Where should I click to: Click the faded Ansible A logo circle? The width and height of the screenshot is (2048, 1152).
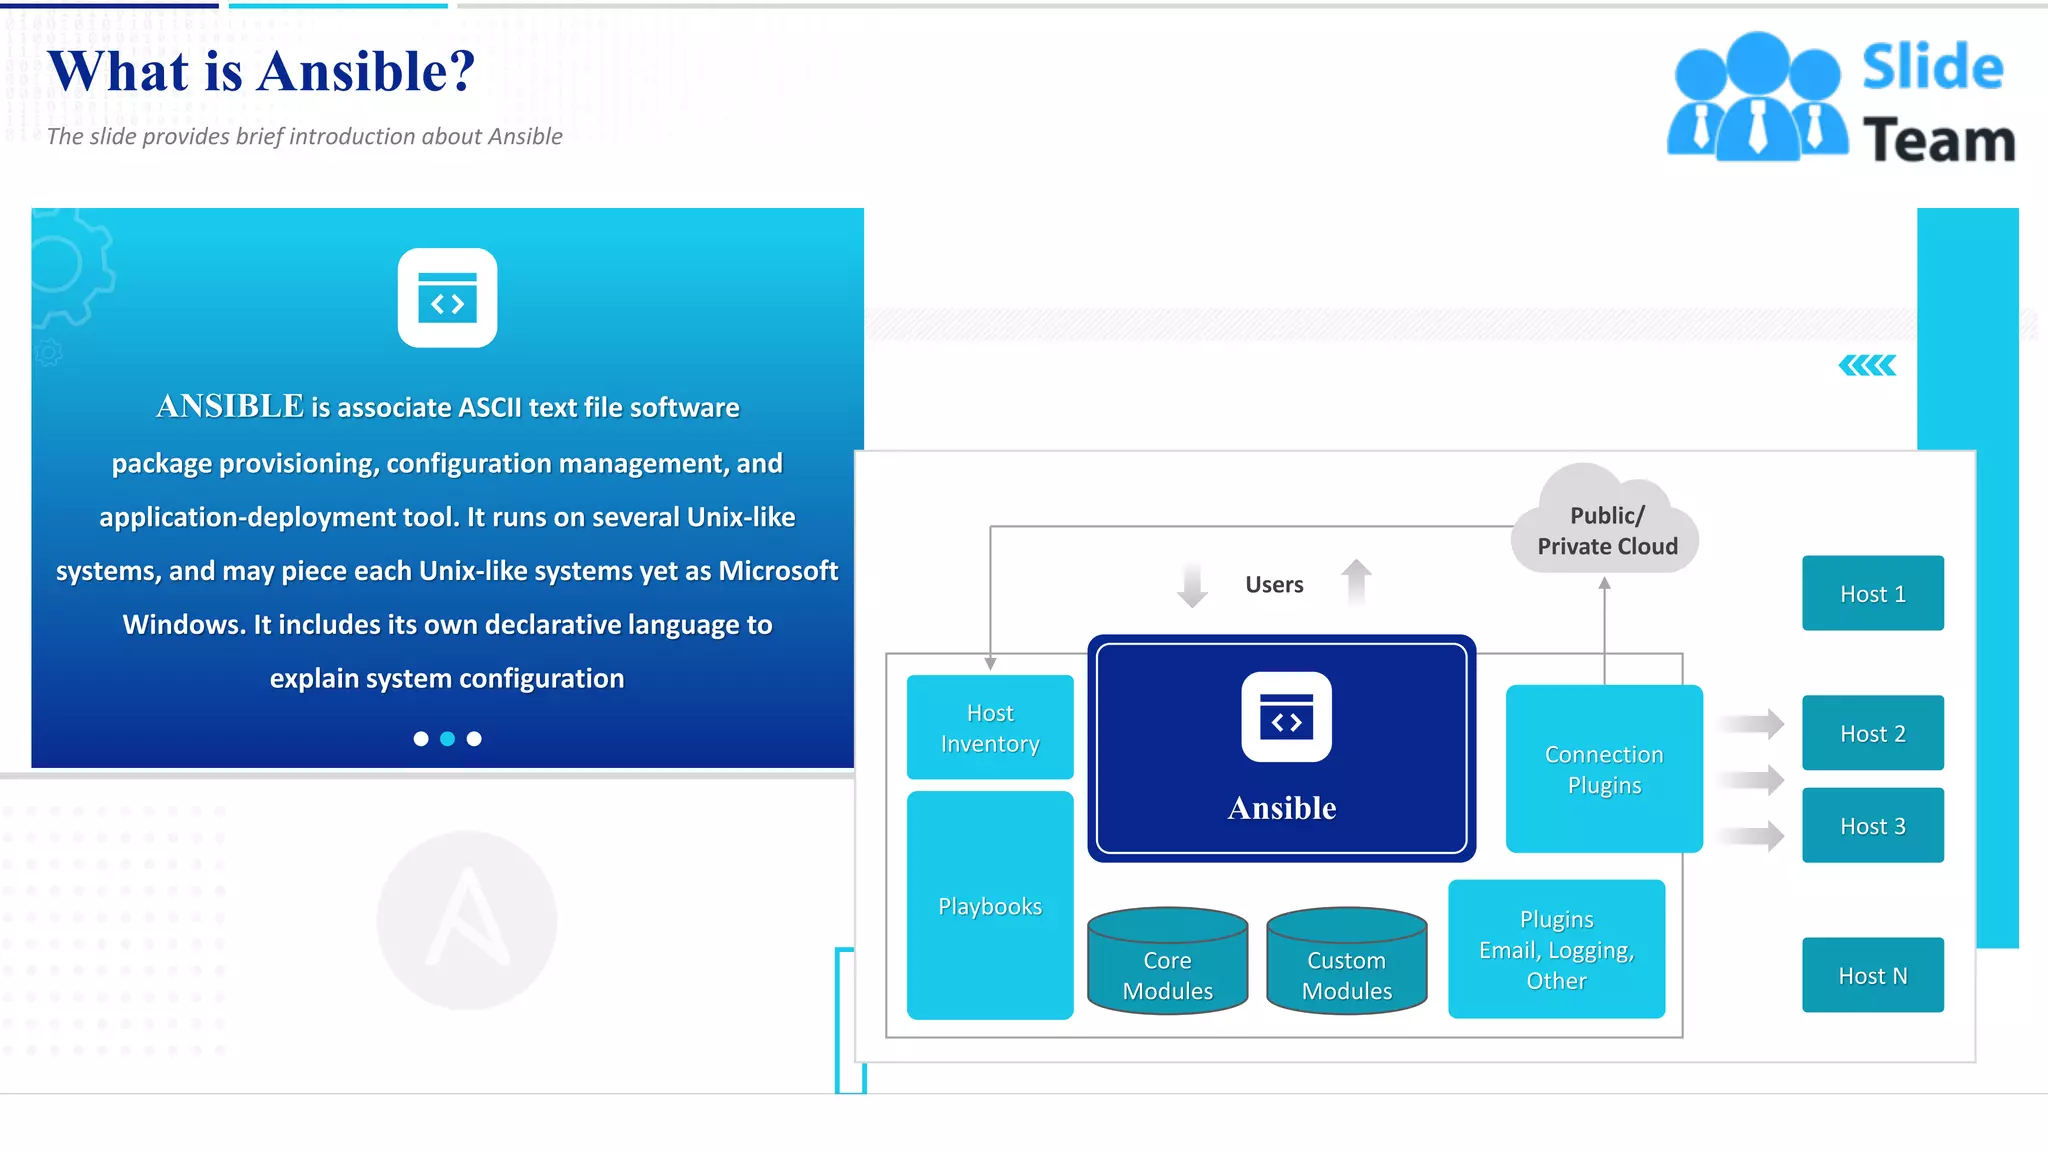tap(467, 920)
